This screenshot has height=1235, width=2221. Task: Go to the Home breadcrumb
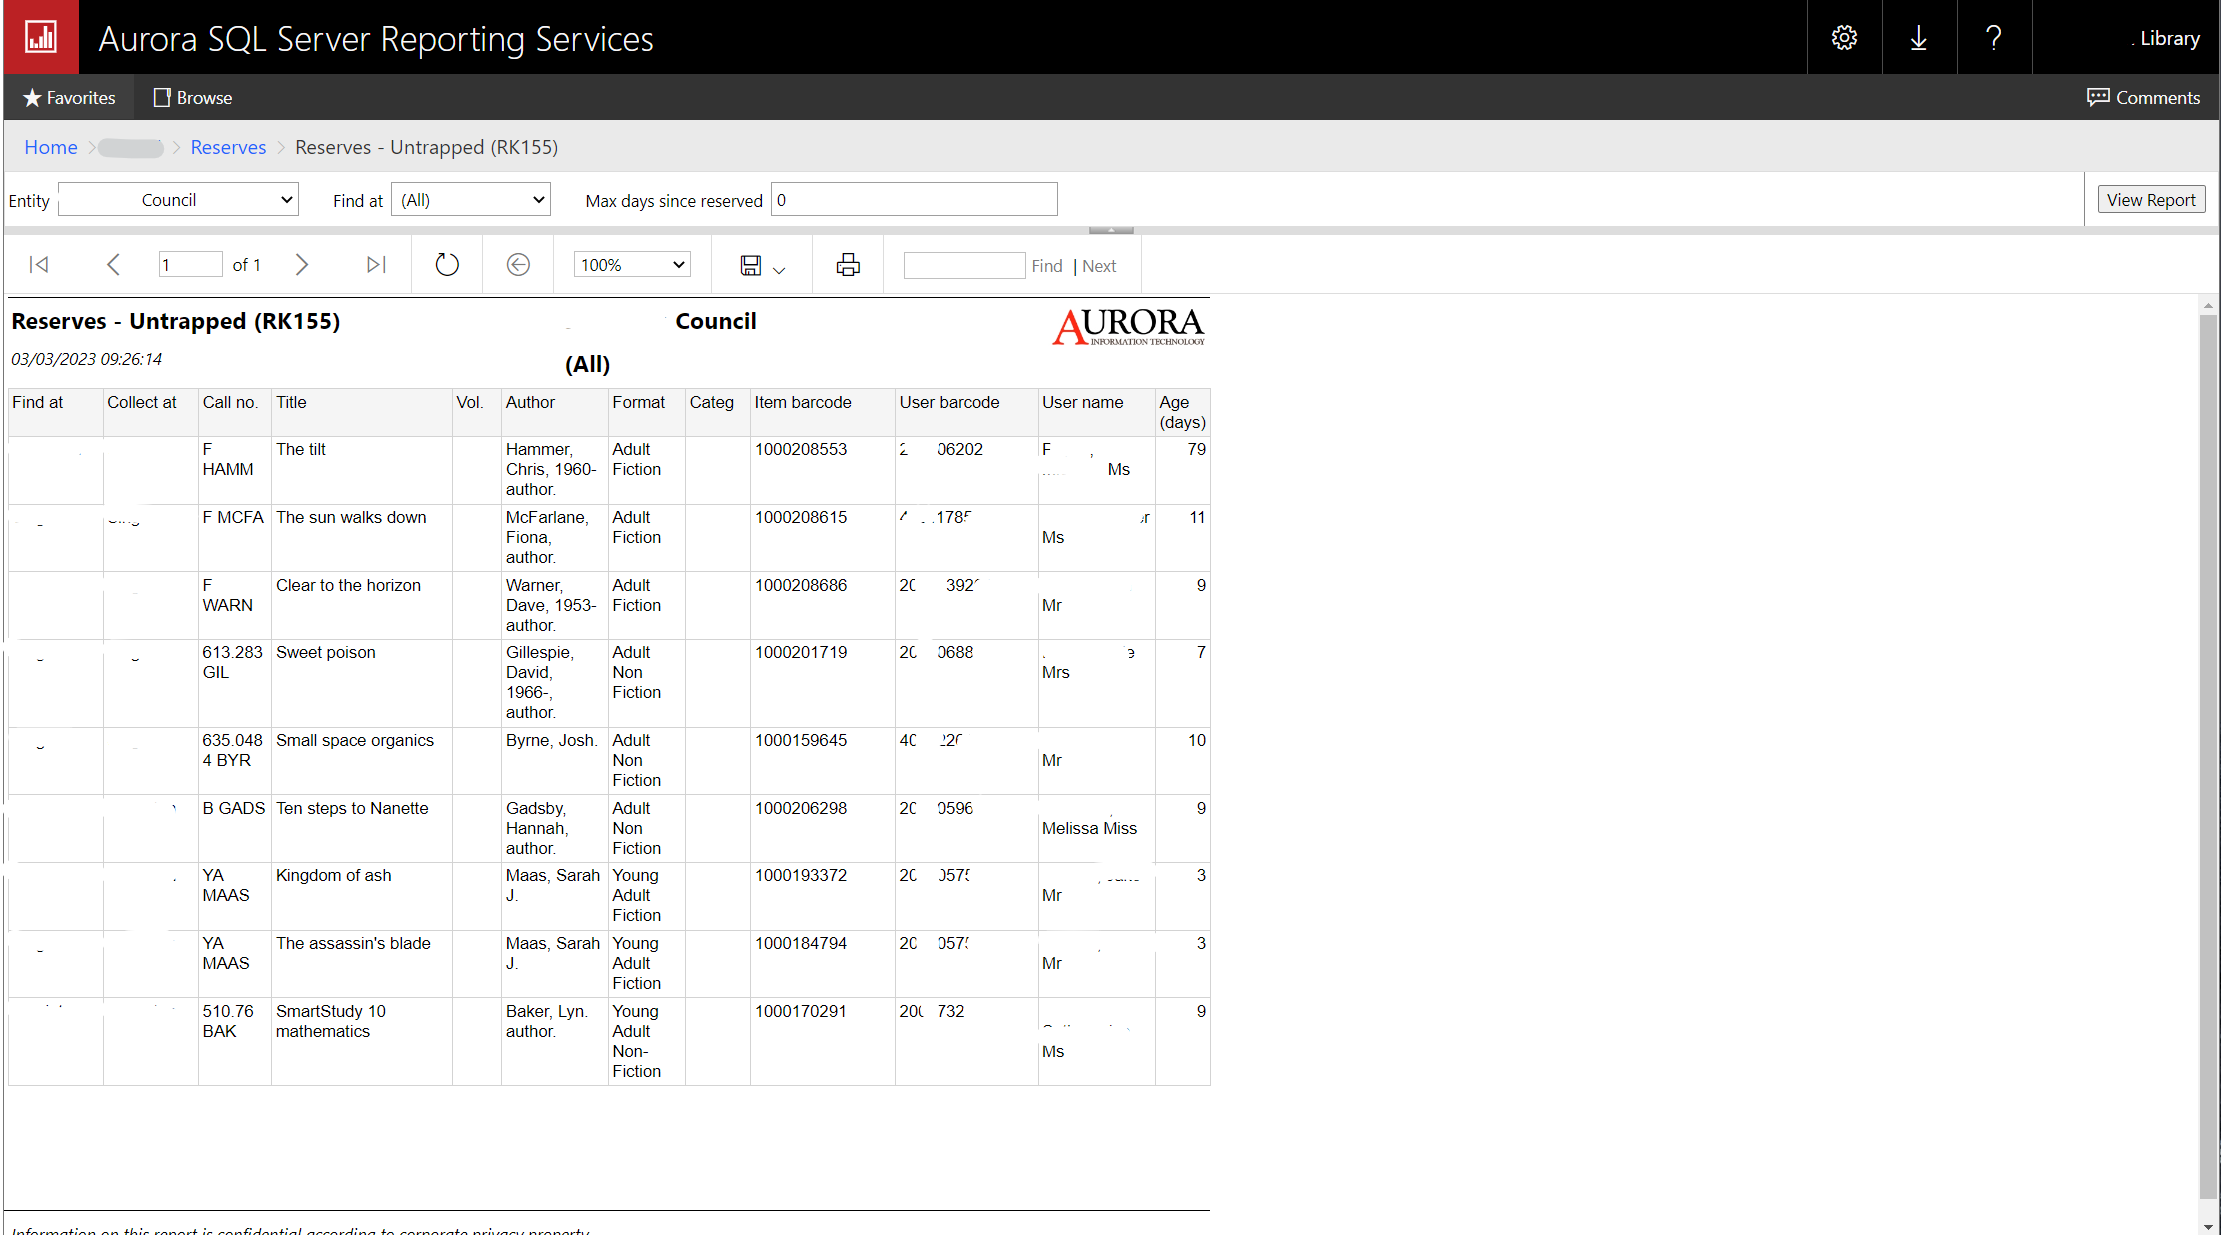pos(51,147)
